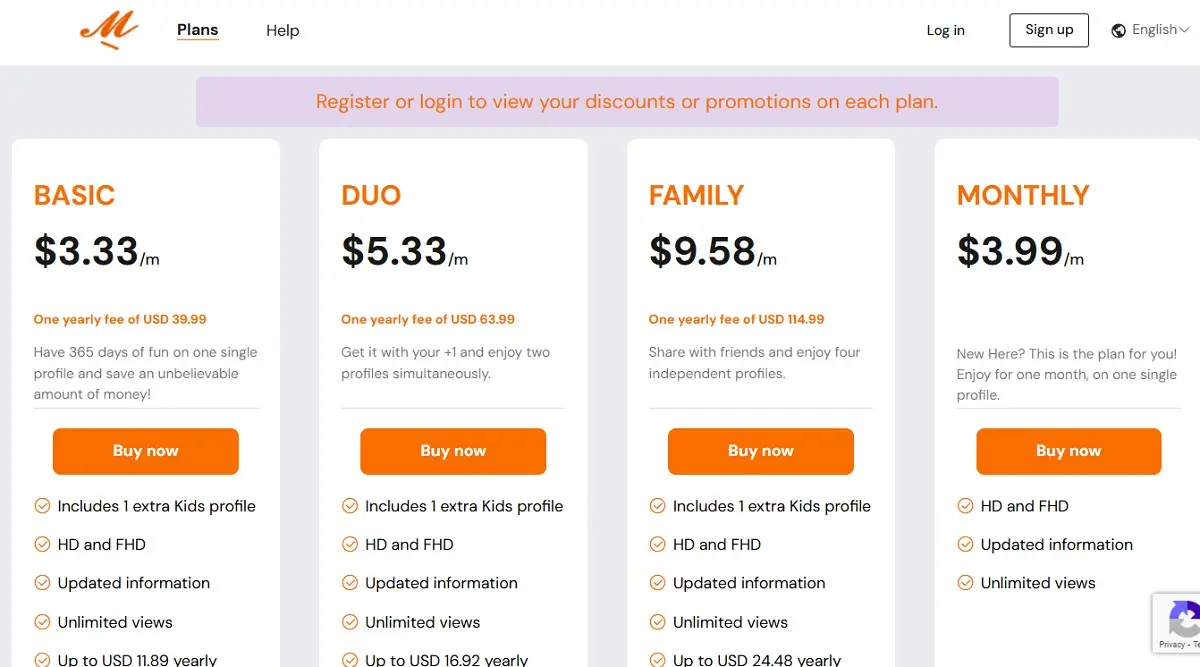Click checkmark beside DUO Unlimited views
Image resolution: width=1200 pixels, height=667 pixels.
[350, 622]
